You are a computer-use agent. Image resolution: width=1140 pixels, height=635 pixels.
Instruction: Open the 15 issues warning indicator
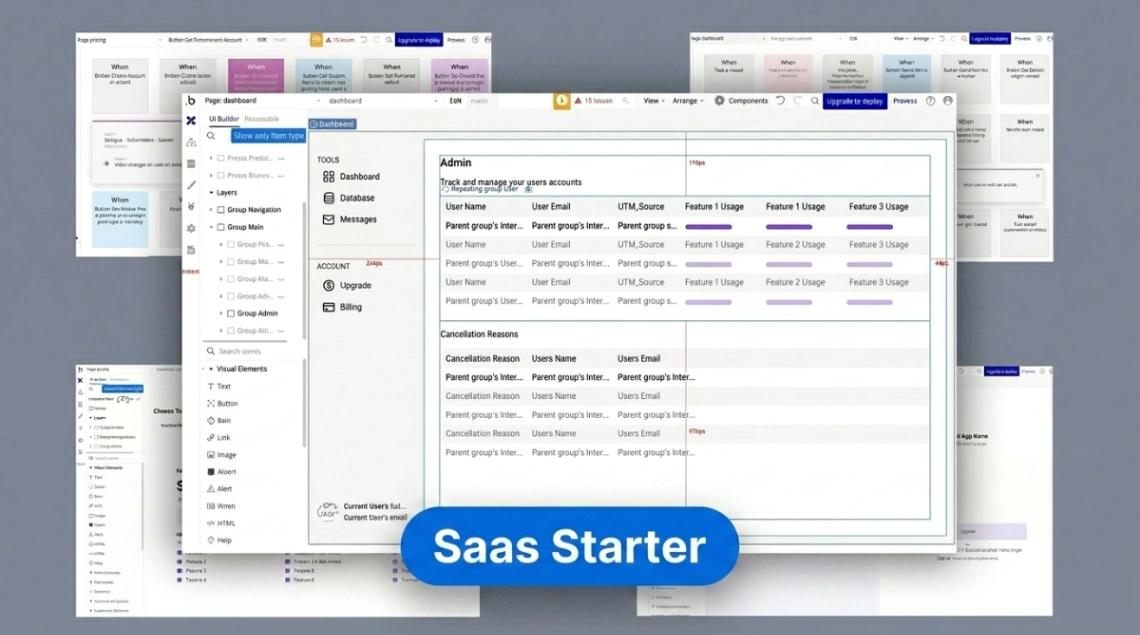coord(594,101)
